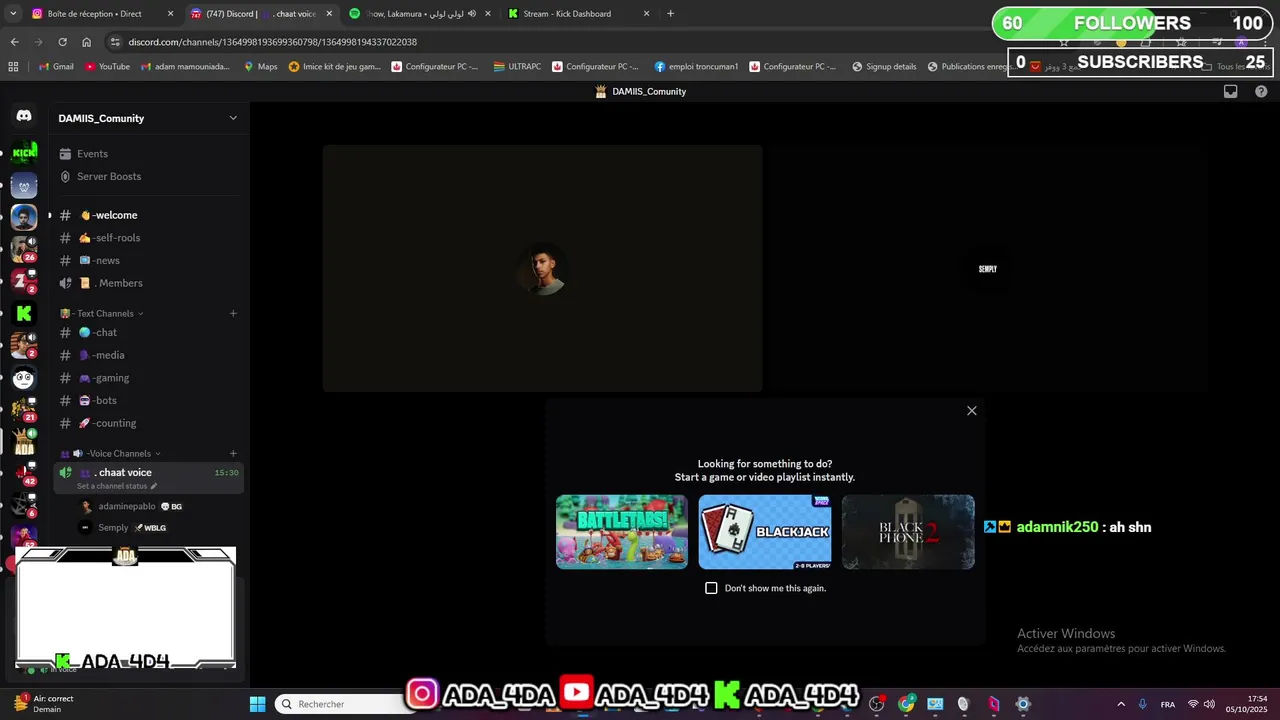This screenshot has width=1280, height=720.
Task: Open the green KICK server icon
Action: click(24, 152)
